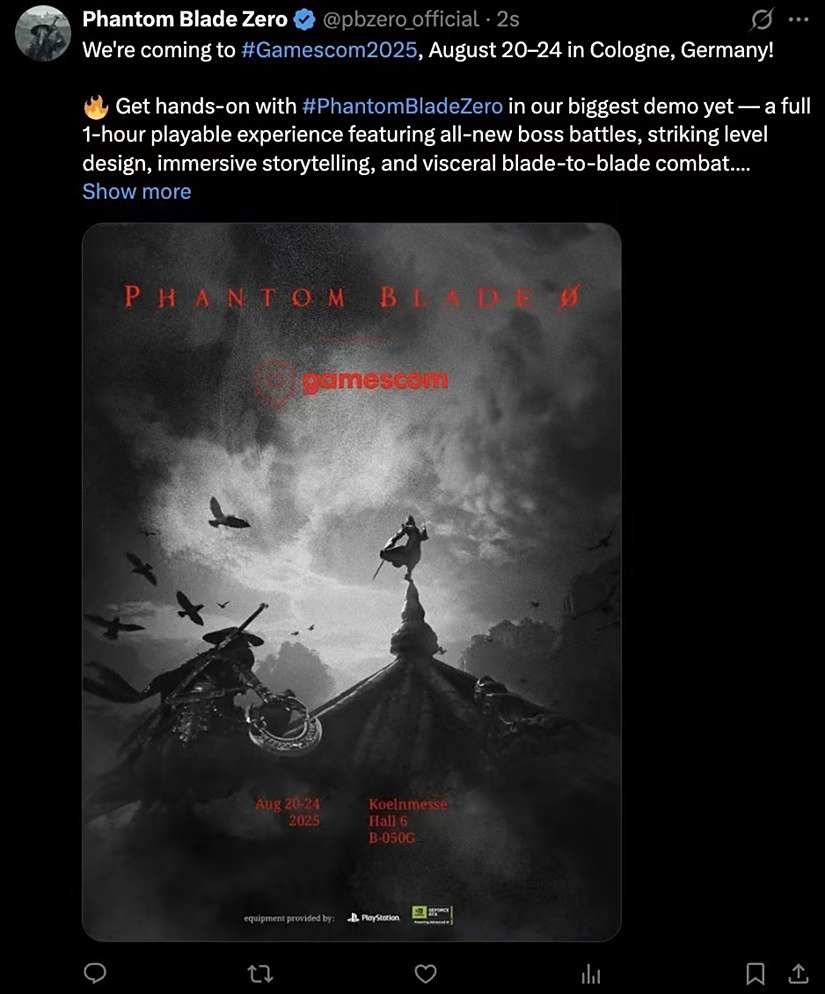
Task: Share the post via upload arrow icon
Action: click(798, 973)
